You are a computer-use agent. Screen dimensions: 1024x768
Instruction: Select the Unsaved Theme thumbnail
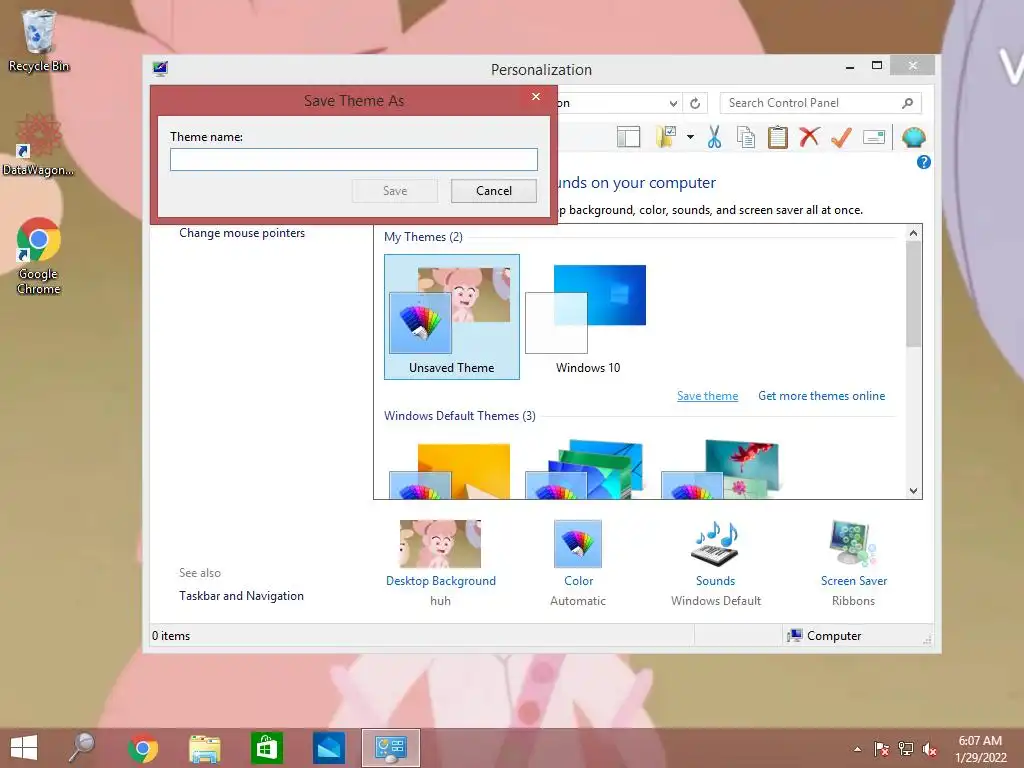452,317
